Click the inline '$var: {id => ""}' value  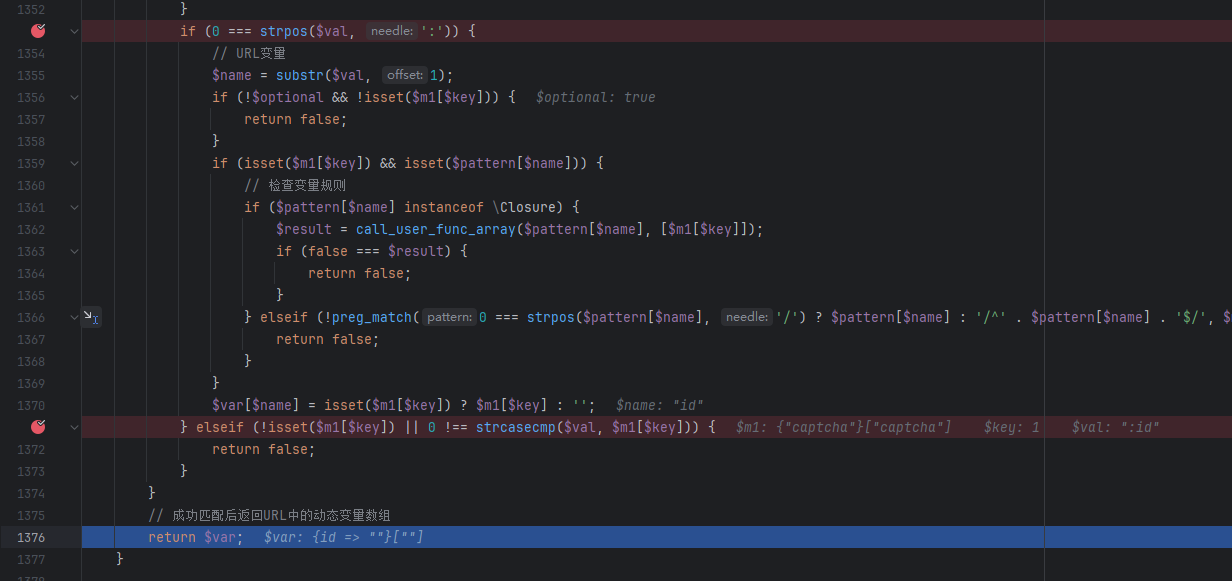(345, 537)
